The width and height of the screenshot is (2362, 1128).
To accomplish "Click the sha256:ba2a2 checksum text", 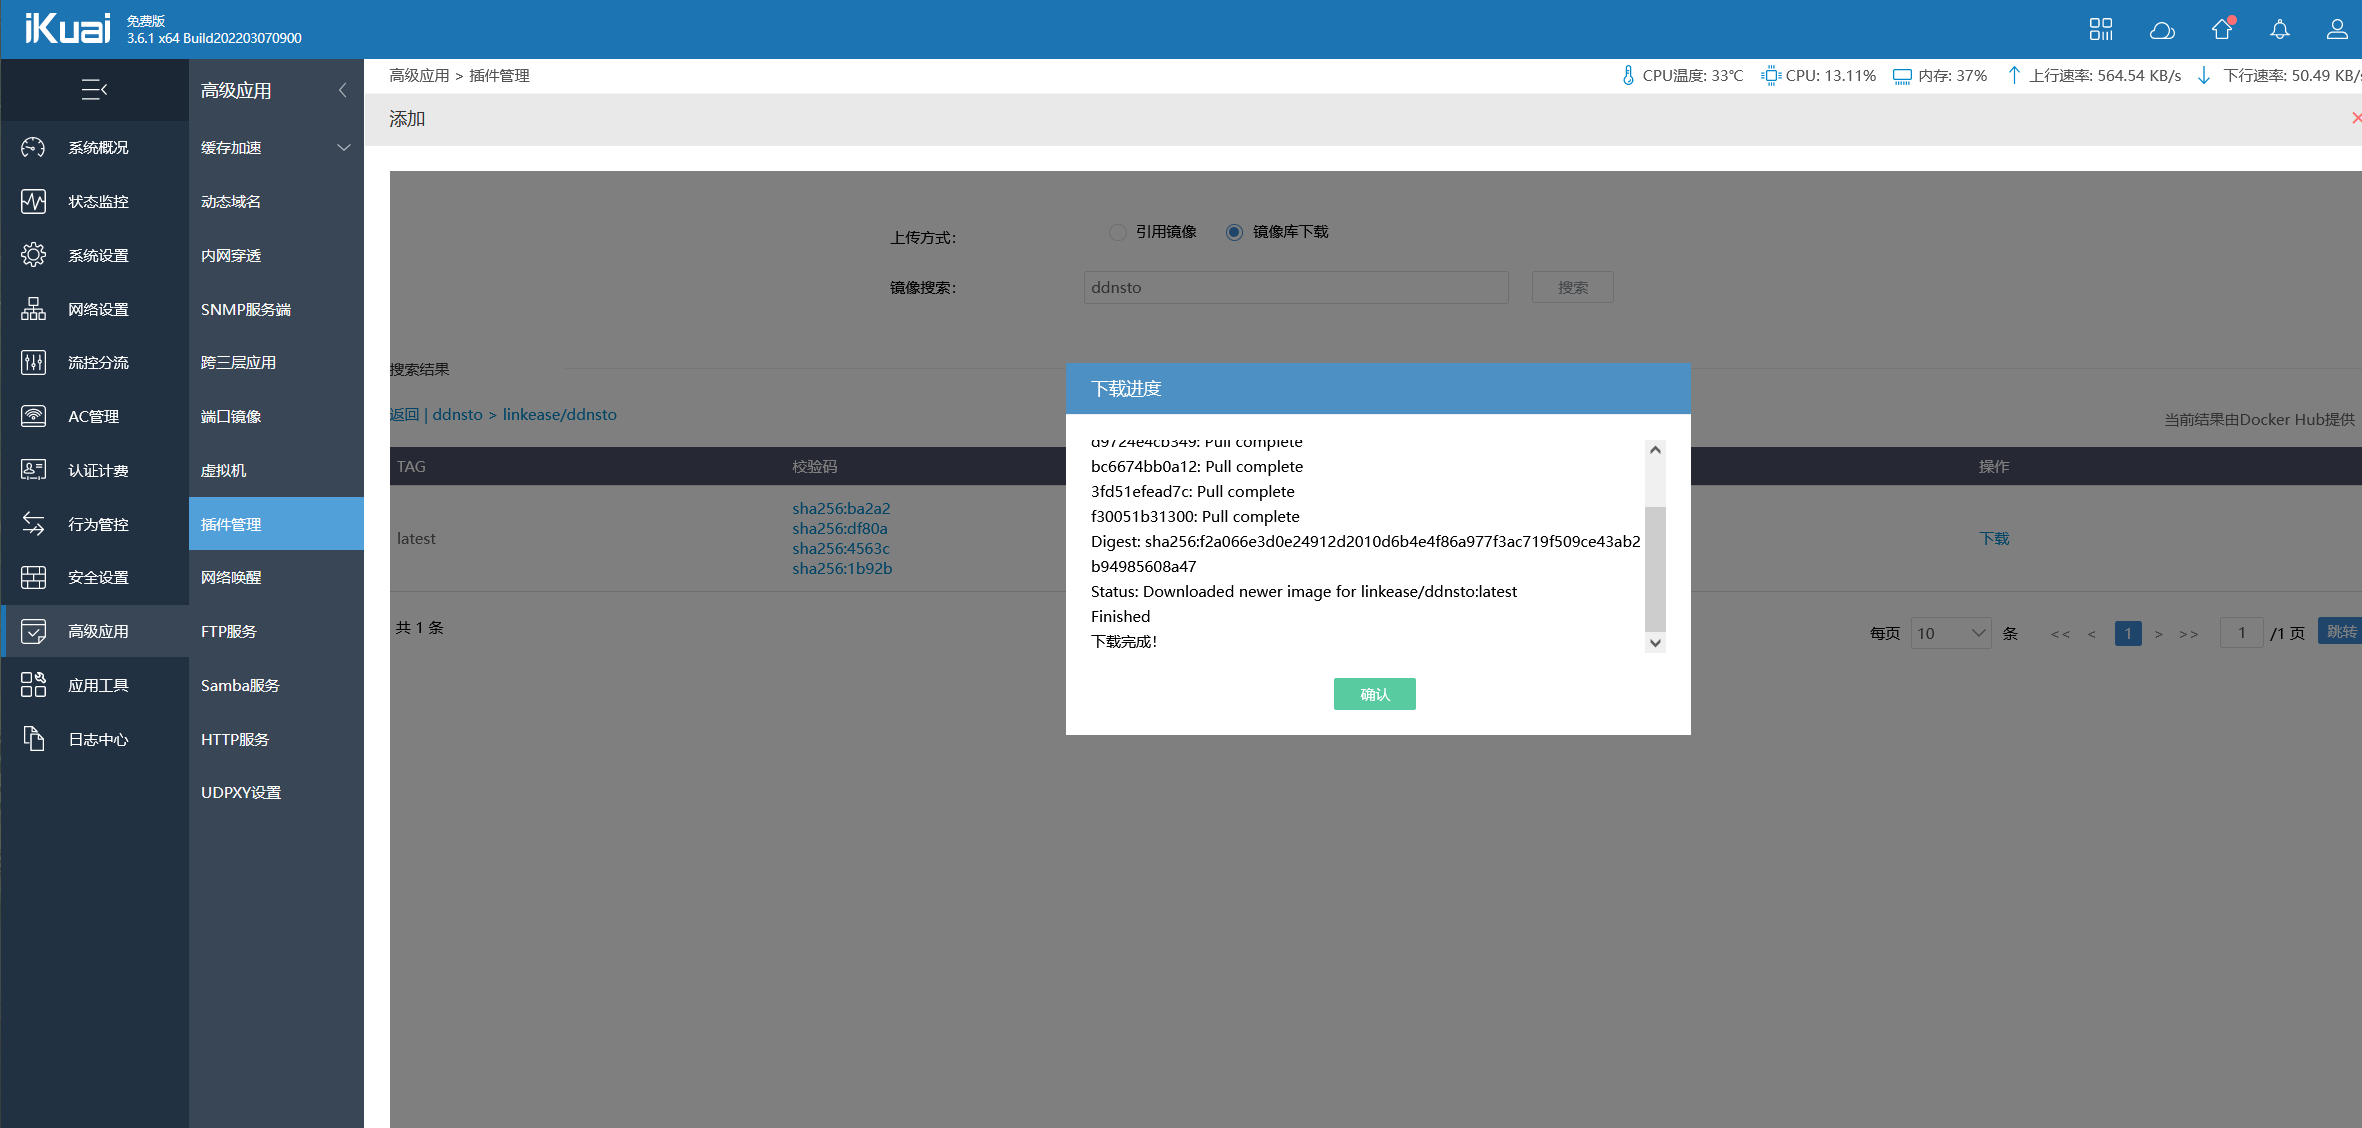I will tap(841, 508).
